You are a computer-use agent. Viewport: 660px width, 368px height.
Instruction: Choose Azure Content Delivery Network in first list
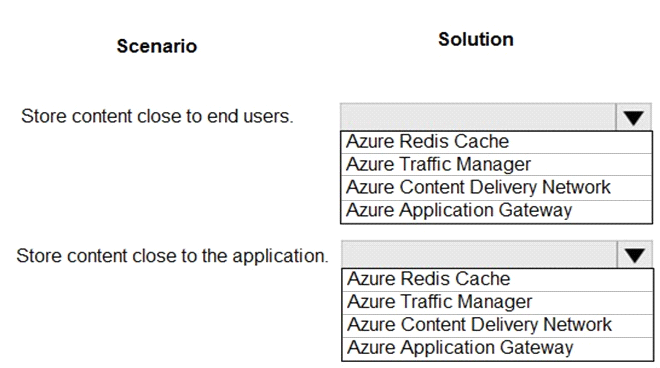[x=496, y=188]
